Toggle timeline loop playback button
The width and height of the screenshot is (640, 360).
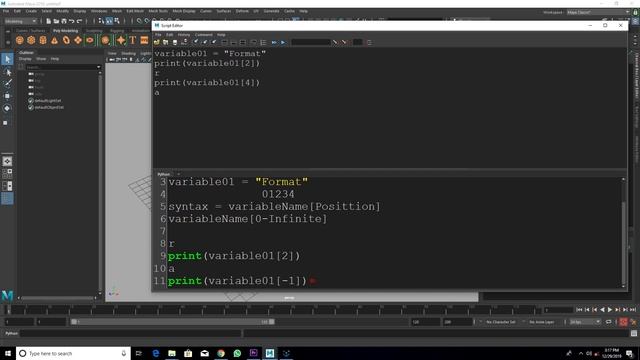(609, 322)
